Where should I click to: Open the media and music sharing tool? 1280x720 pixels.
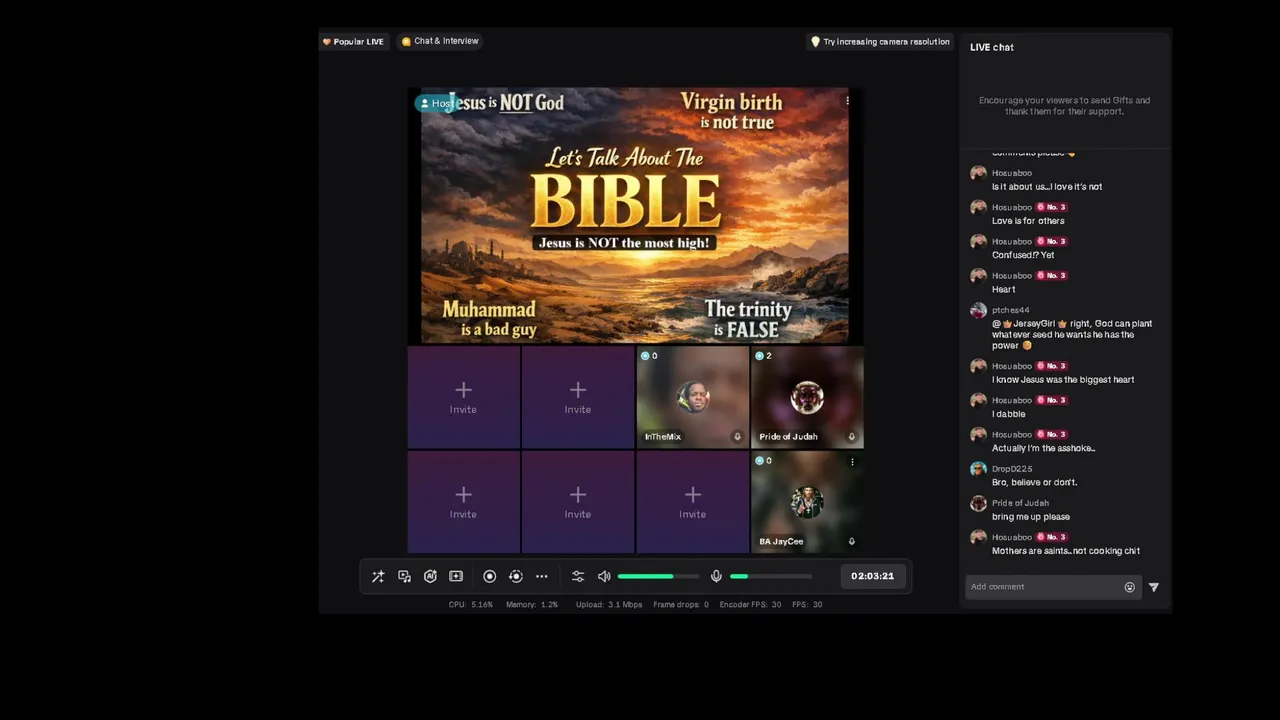404,577
